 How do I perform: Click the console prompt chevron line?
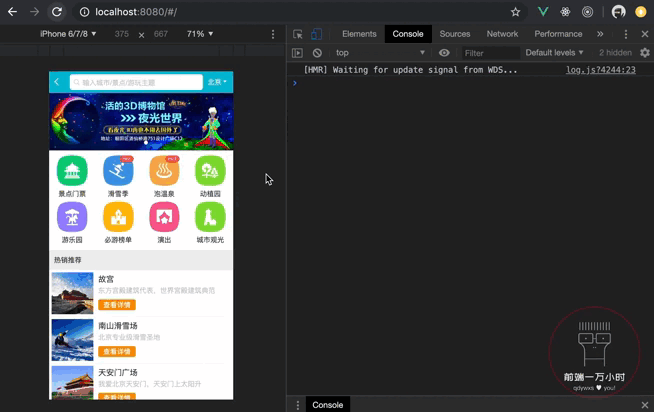tap(470, 83)
